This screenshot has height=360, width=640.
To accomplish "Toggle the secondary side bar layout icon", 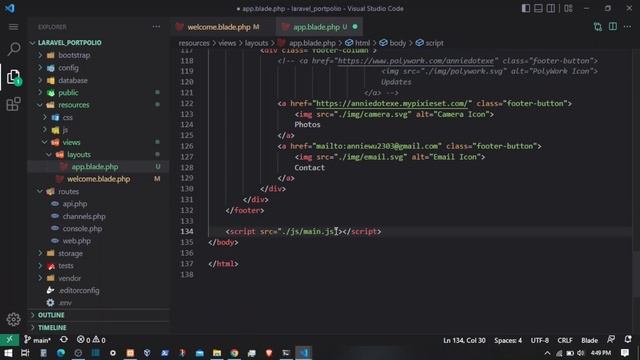I will point(551,8).
